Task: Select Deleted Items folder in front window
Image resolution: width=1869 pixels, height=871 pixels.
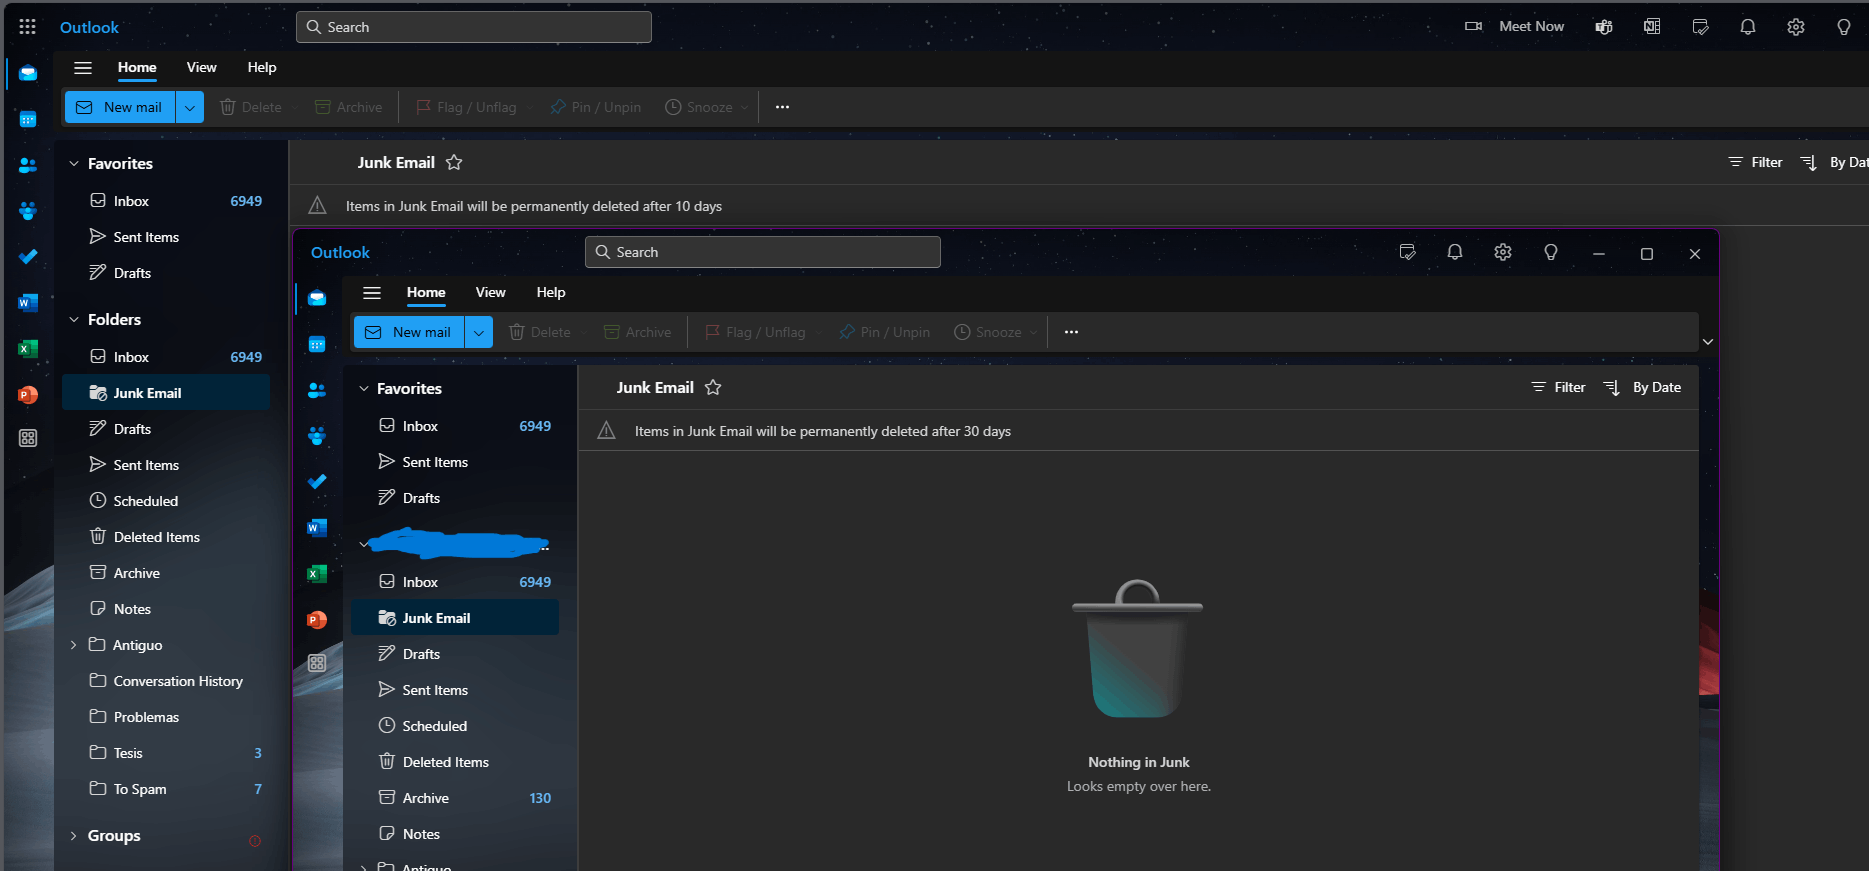Action: (x=455, y=762)
